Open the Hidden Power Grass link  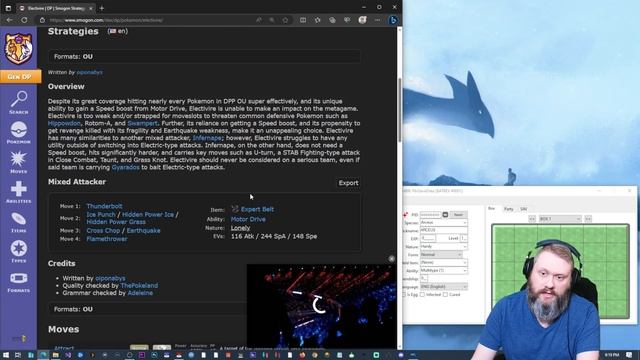116,222
